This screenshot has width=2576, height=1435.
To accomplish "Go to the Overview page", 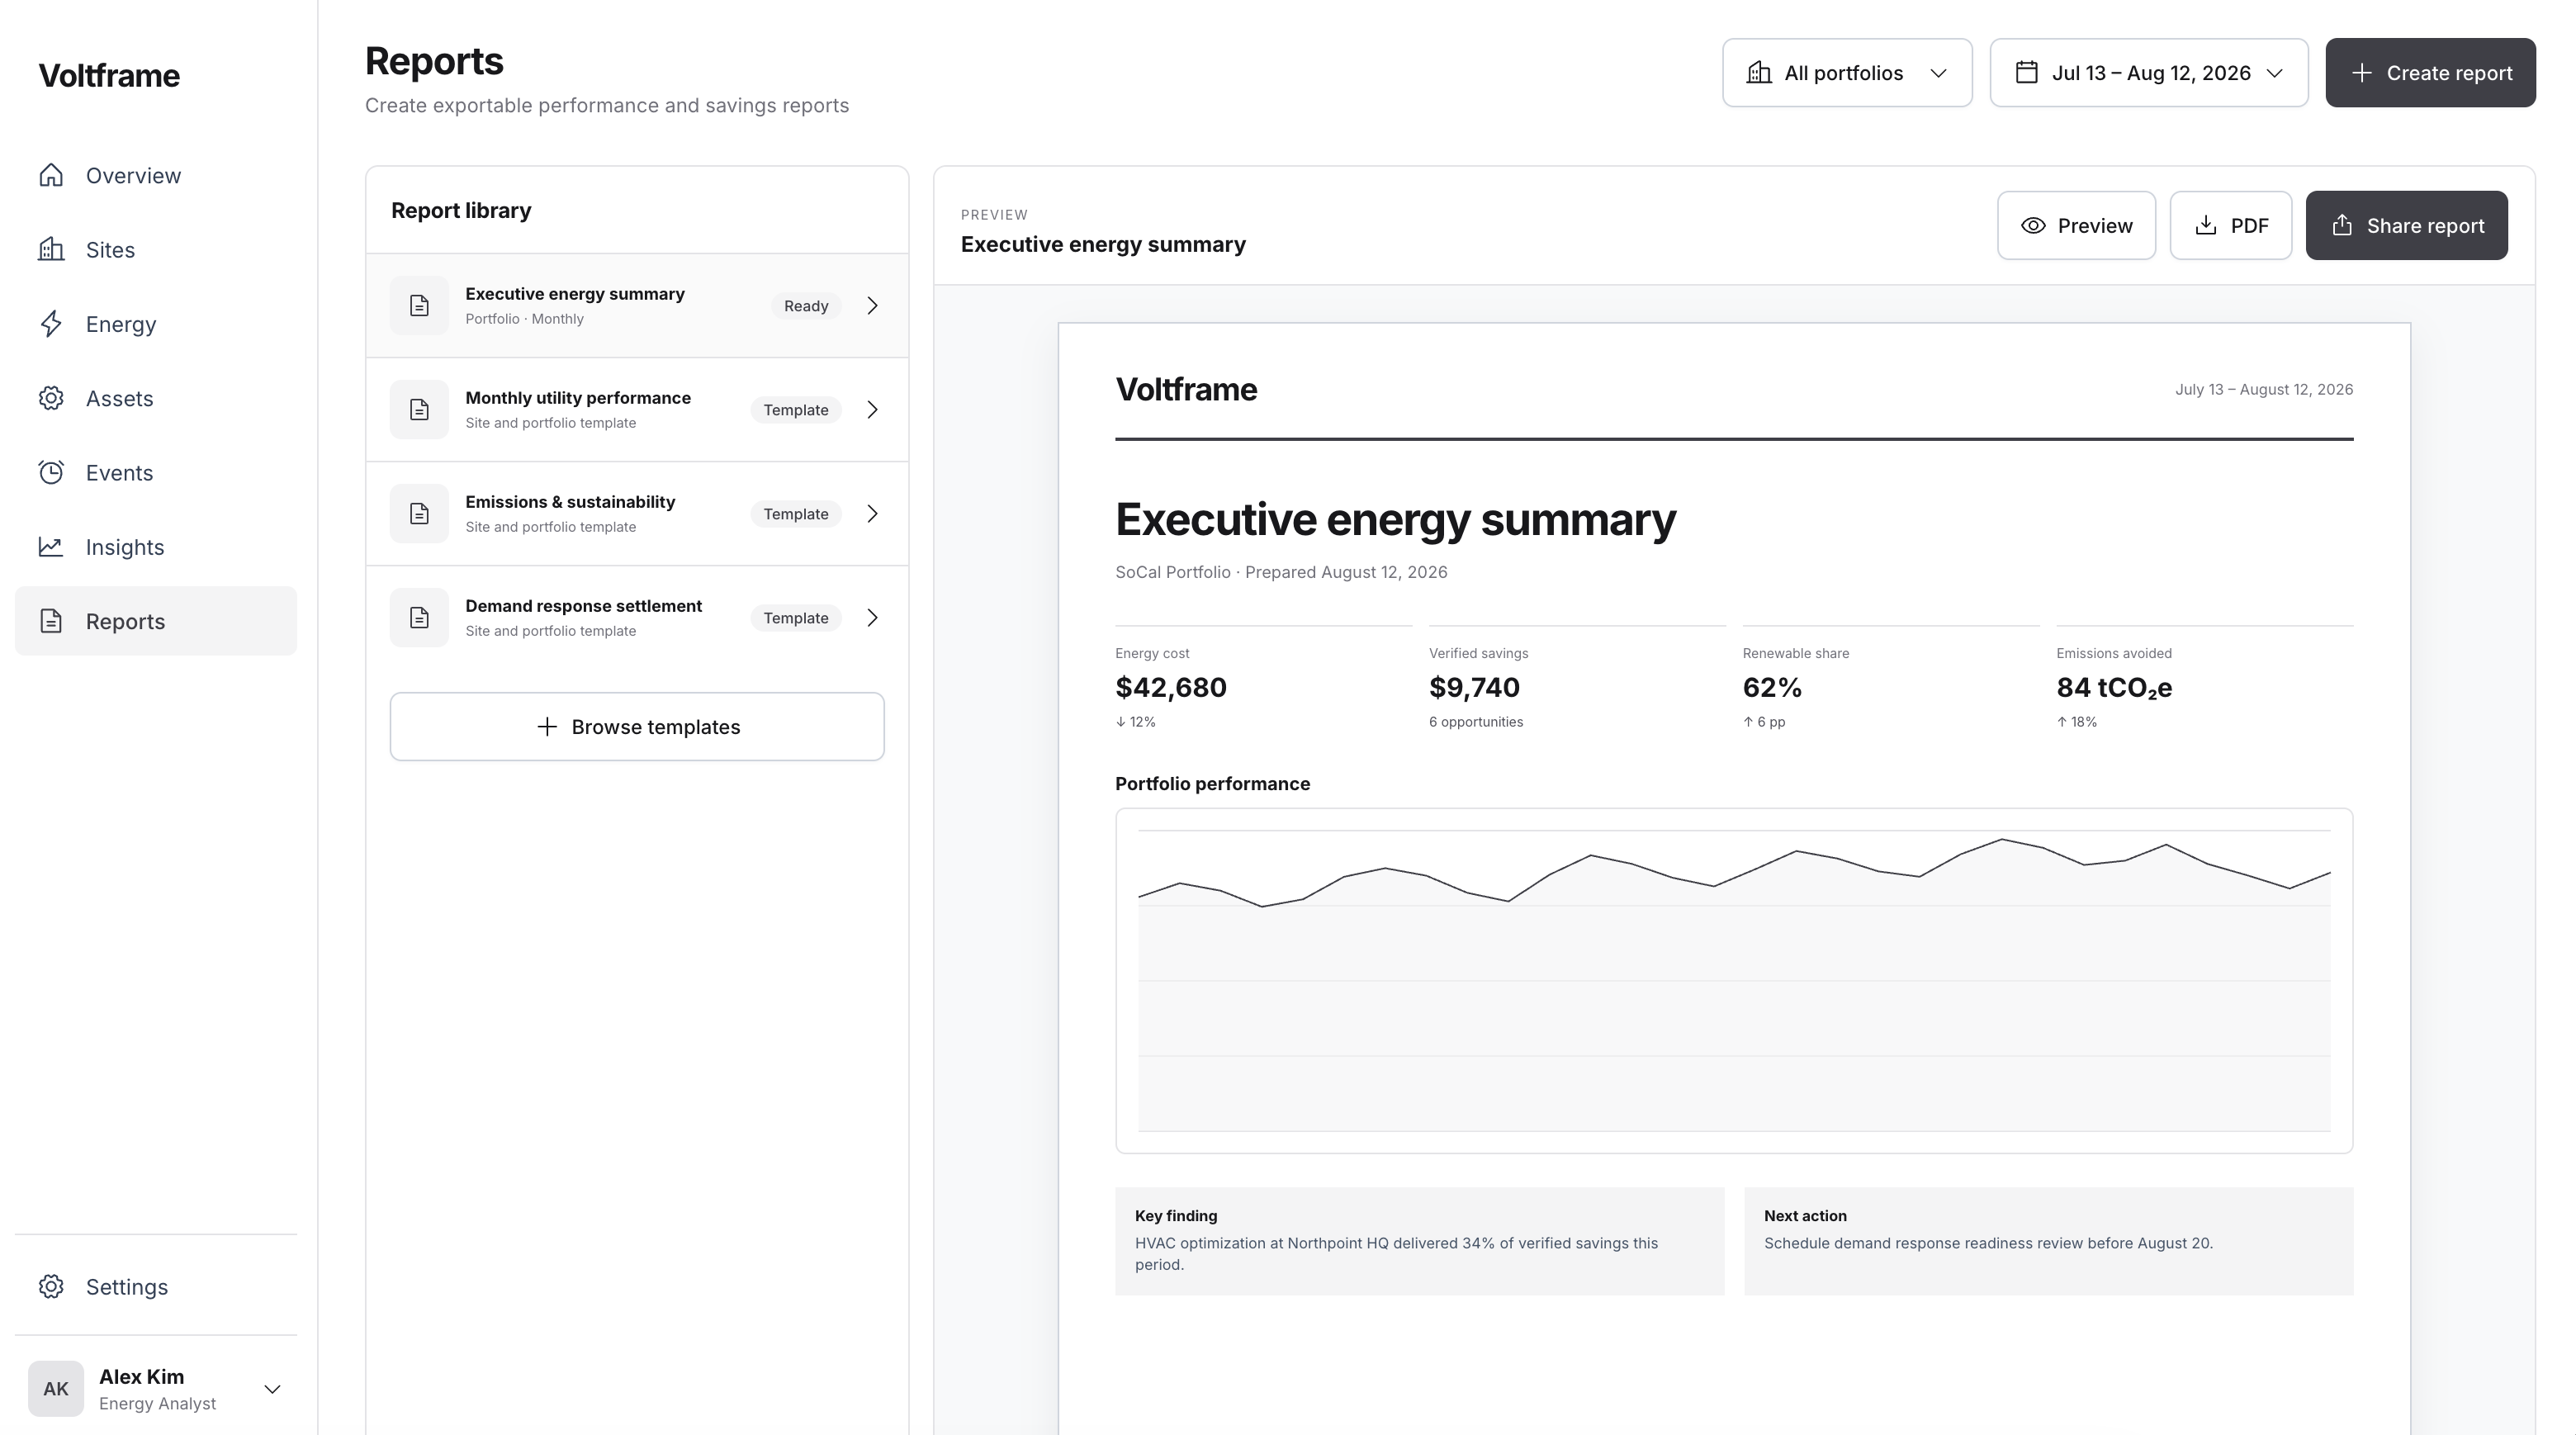I will pos(156,175).
